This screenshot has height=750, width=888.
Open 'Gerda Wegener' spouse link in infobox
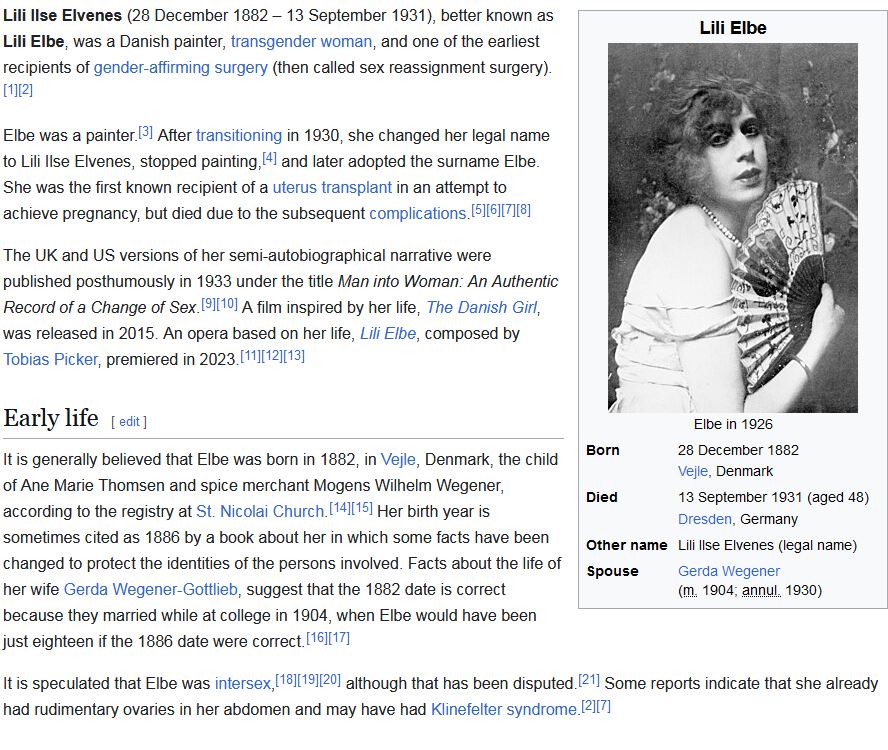click(729, 571)
